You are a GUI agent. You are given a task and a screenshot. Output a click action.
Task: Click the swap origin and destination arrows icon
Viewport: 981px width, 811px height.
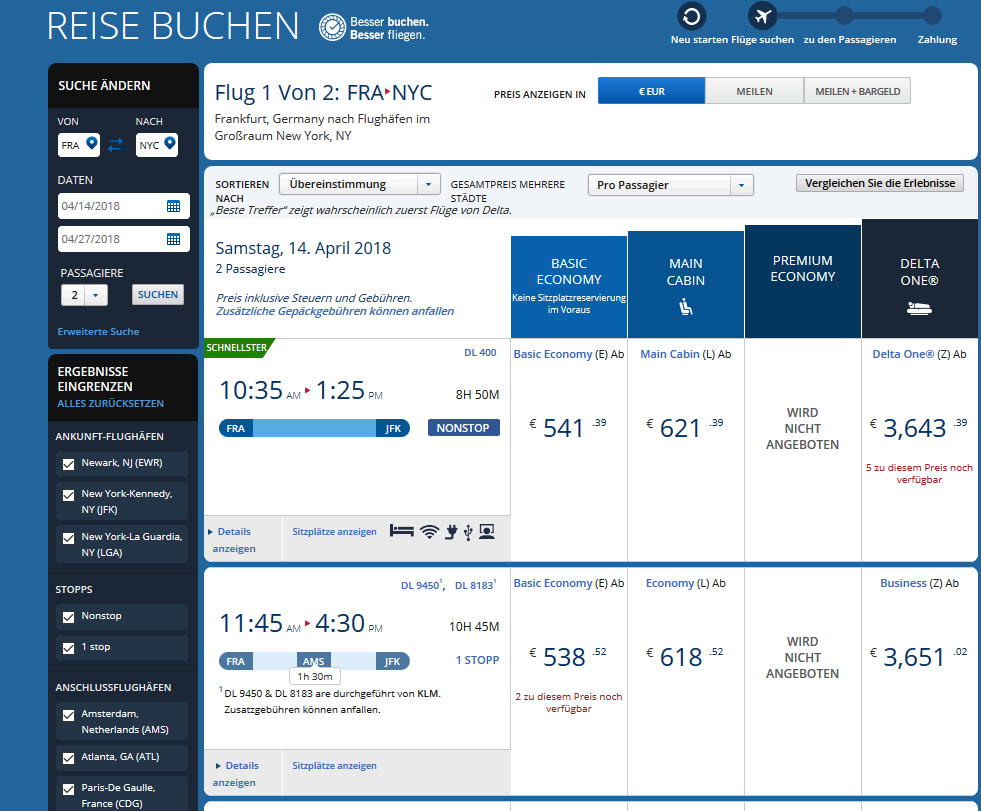(x=115, y=145)
